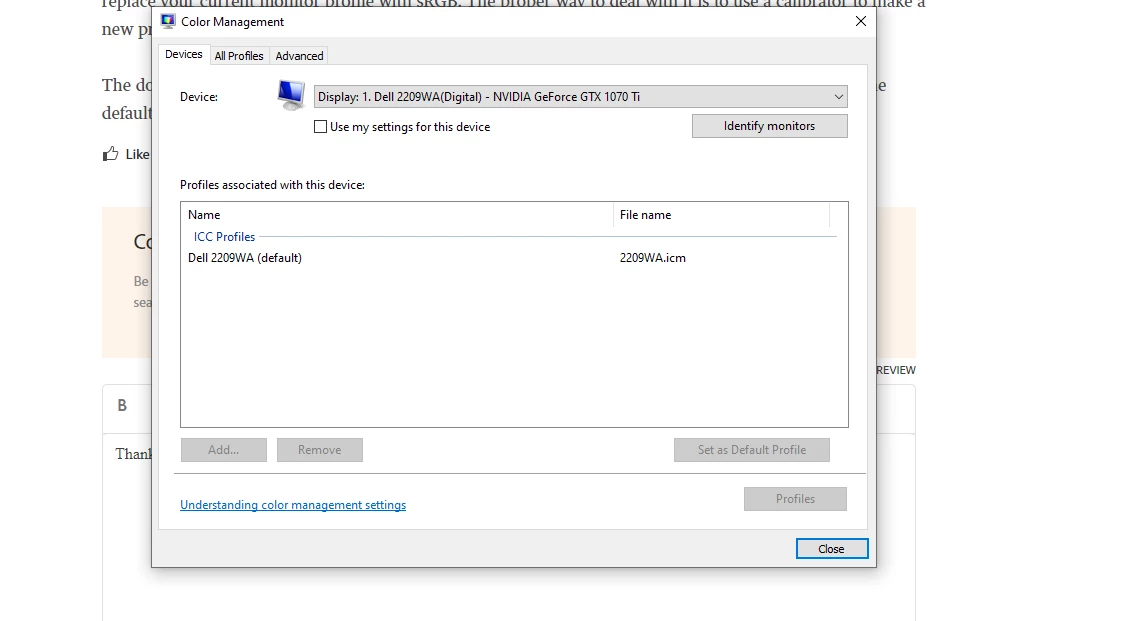Click the Like thumbs-up icon in background page
This screenshot has height=621, width=1122.
tap(110, 154)
